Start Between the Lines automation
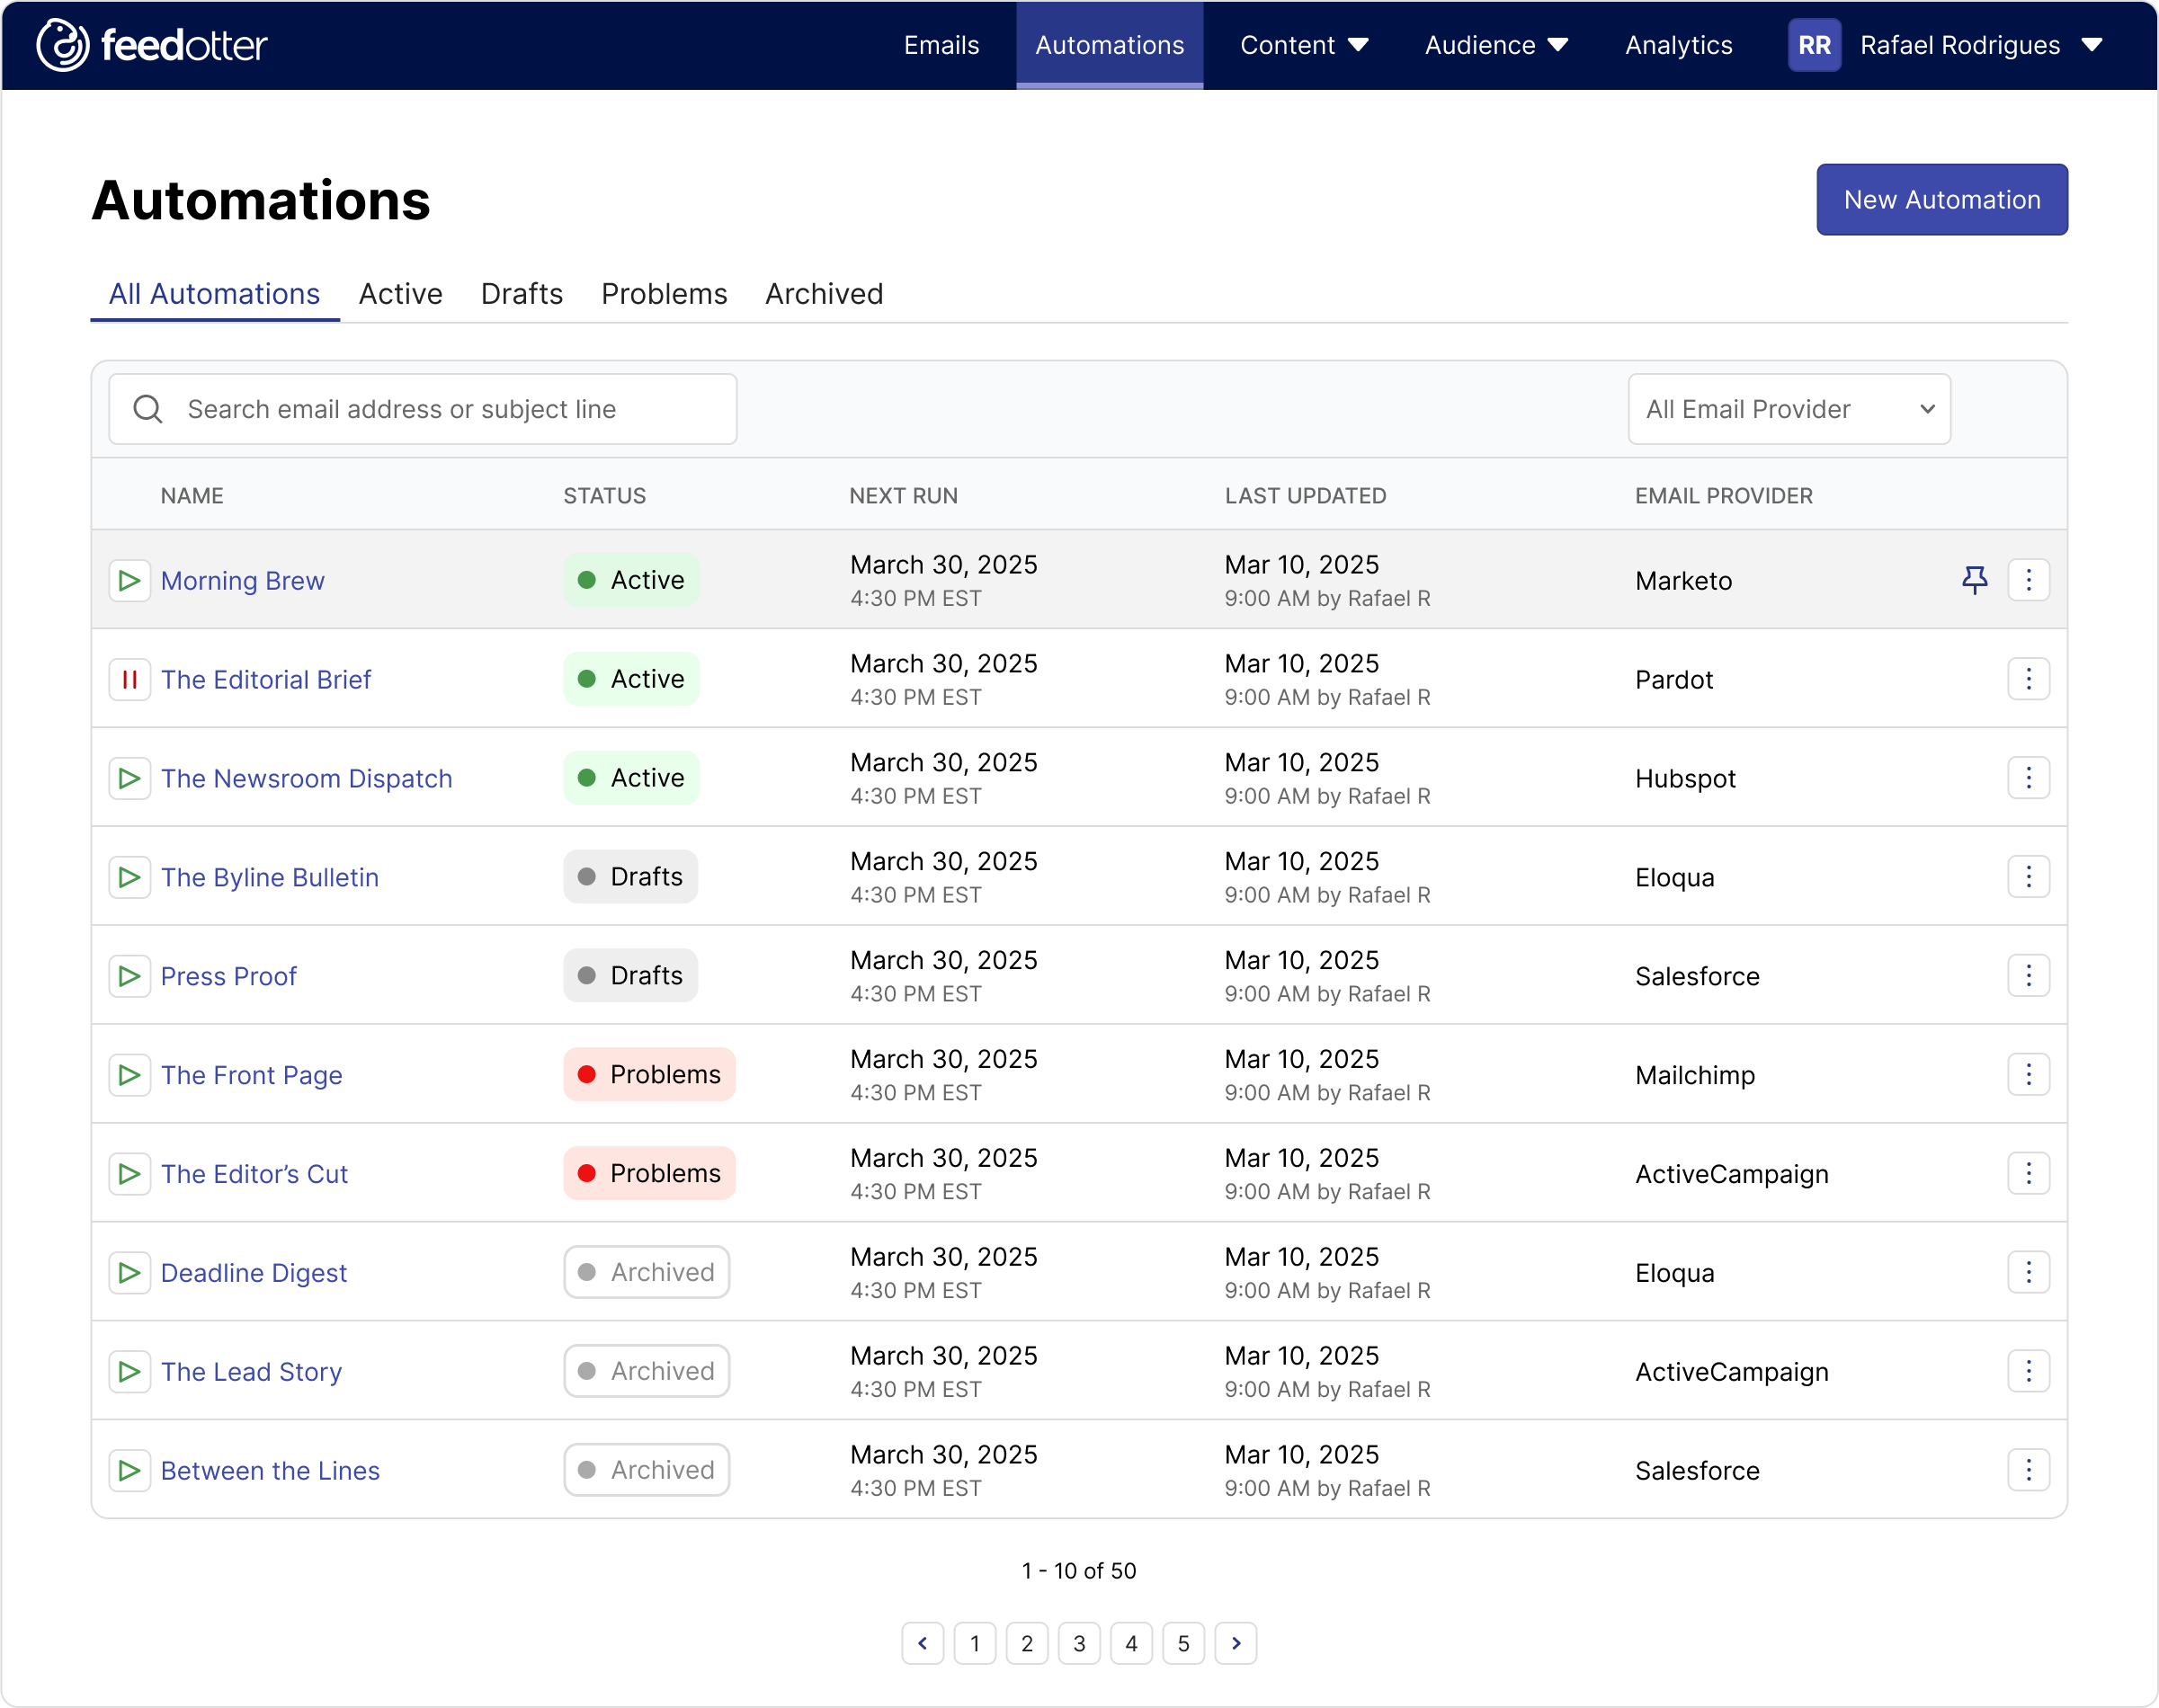This screenshot has width=2159, height=1708. coord(129,1471)
